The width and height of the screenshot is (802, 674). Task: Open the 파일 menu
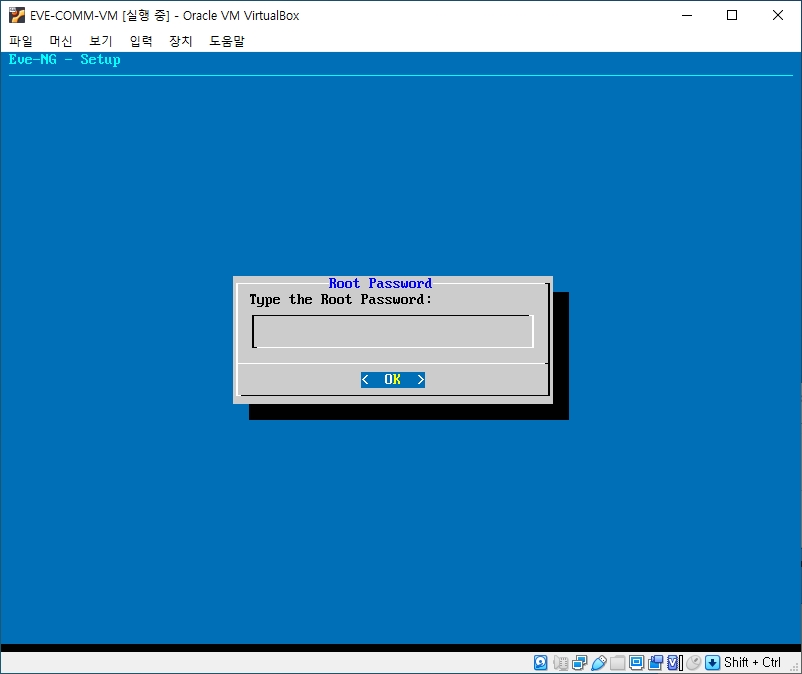21,41
